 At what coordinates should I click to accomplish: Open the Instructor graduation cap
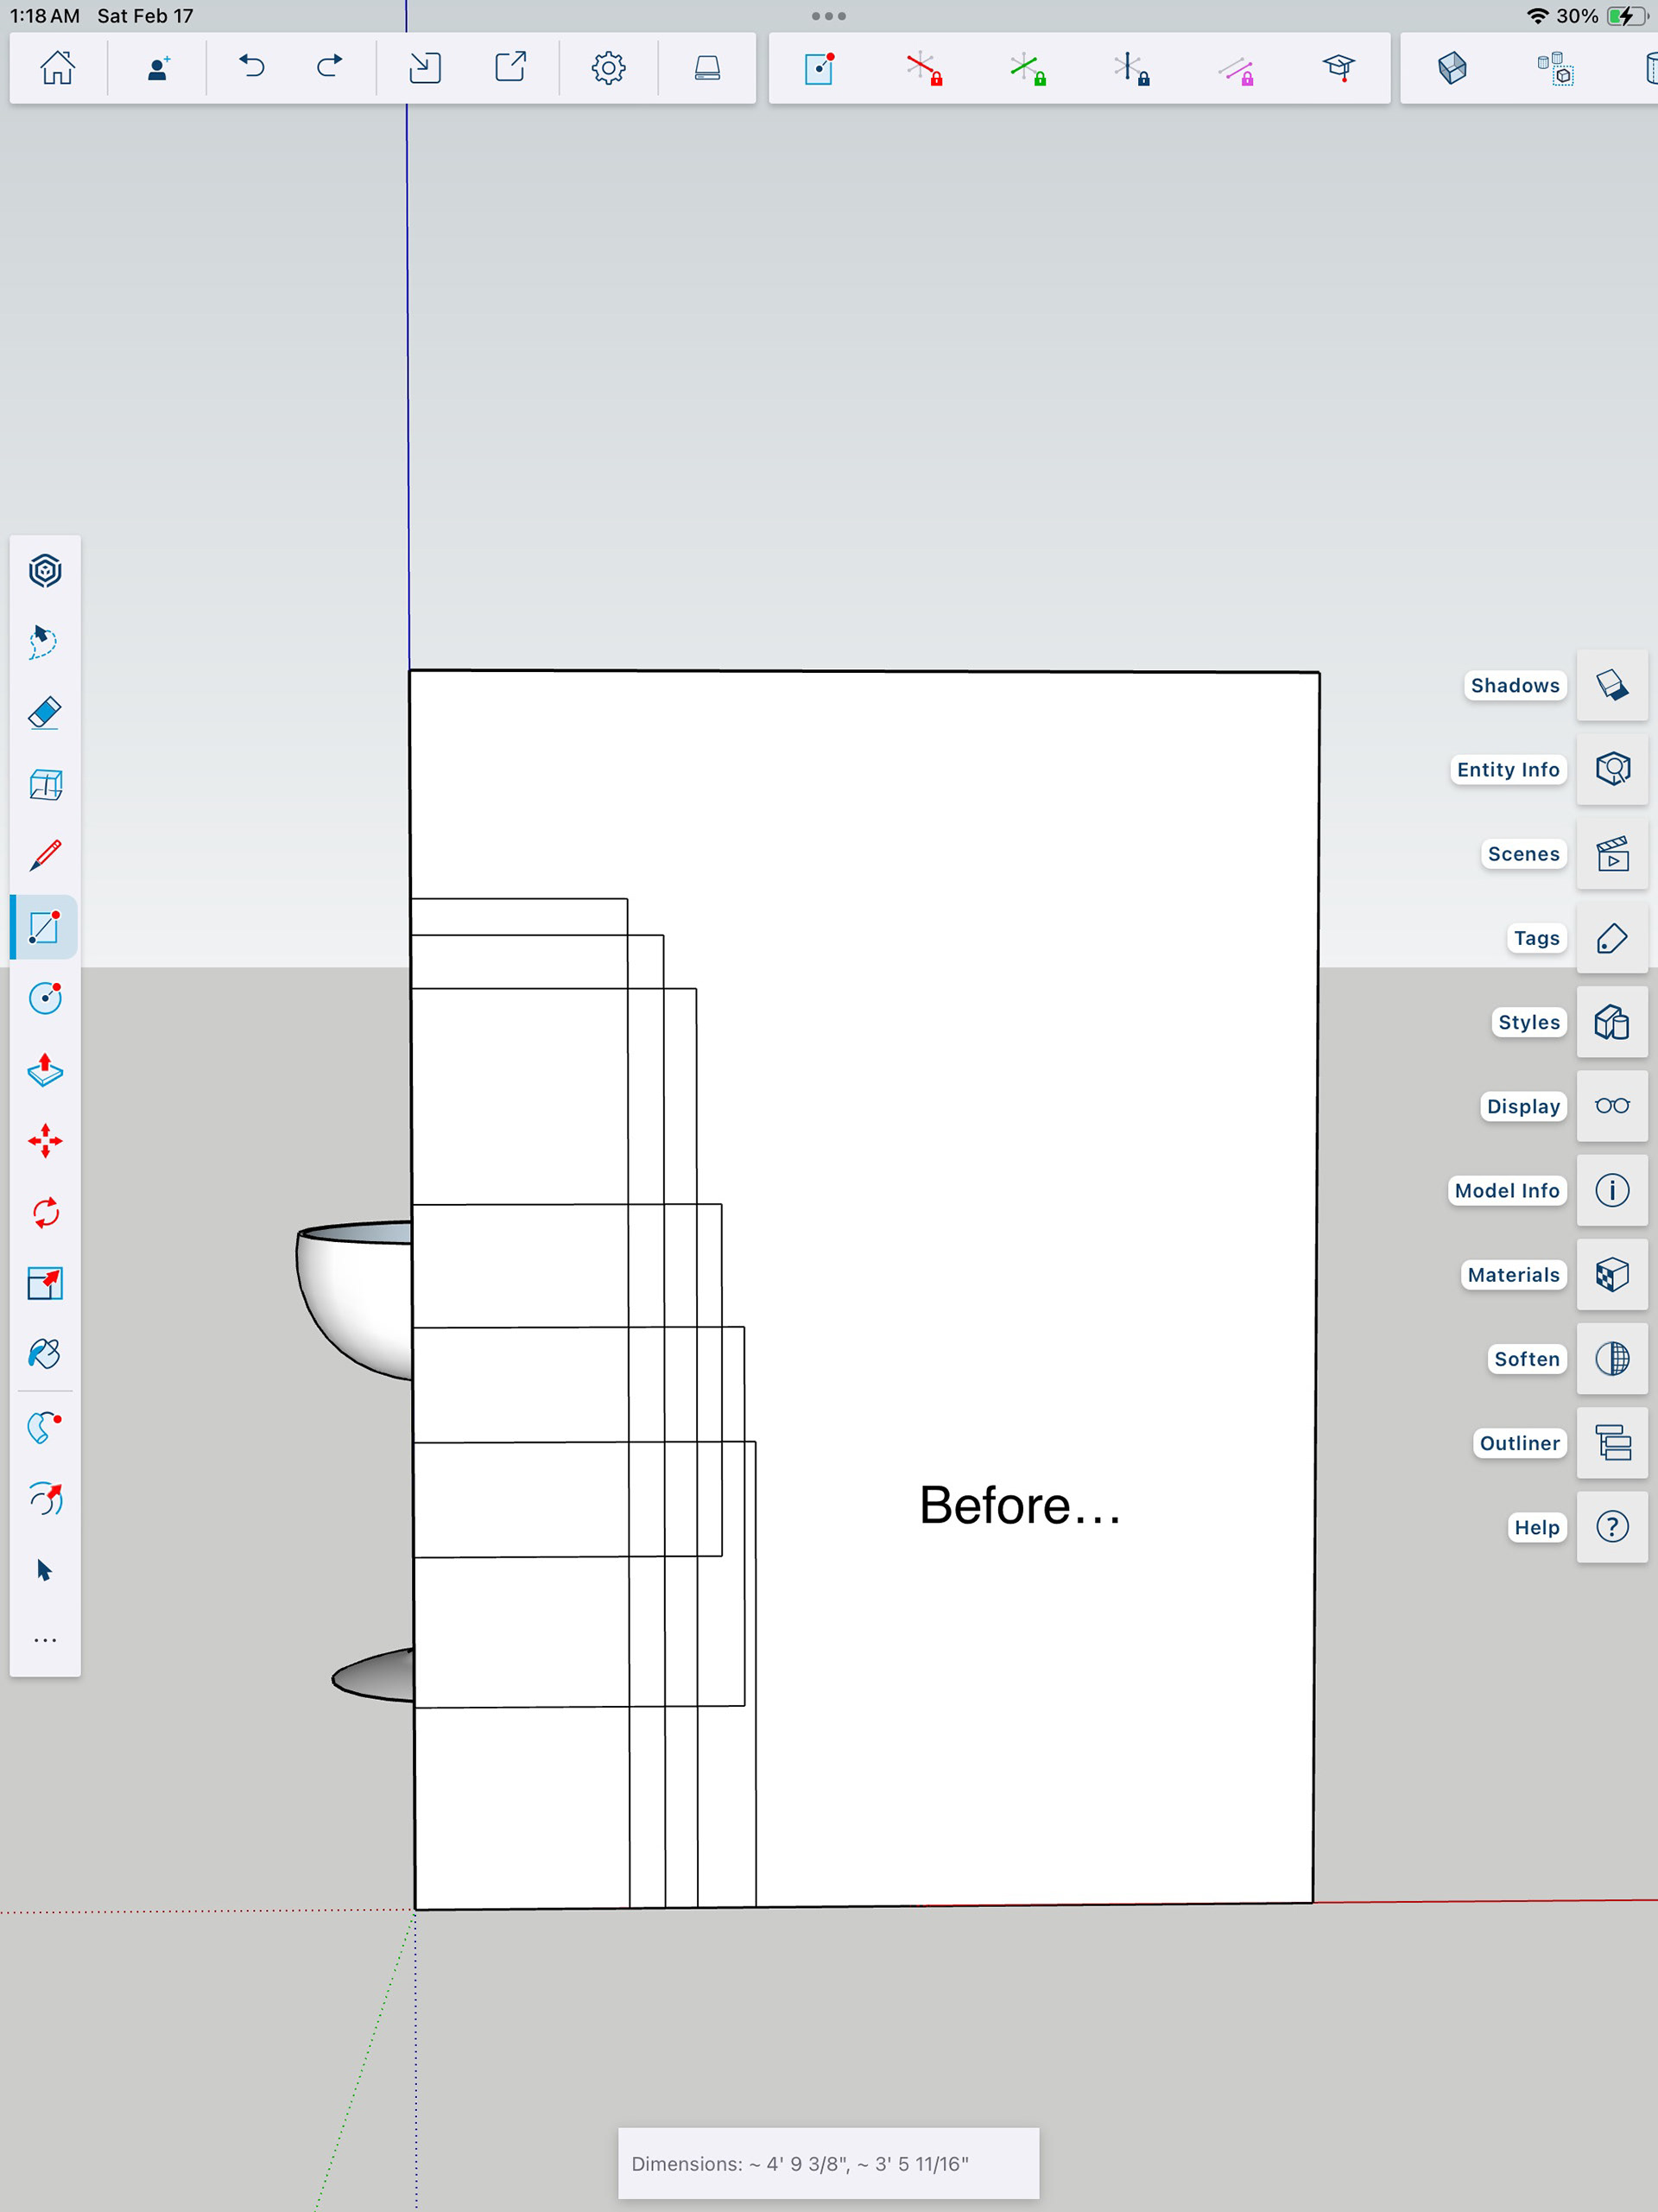click(x=1338, y=68)
